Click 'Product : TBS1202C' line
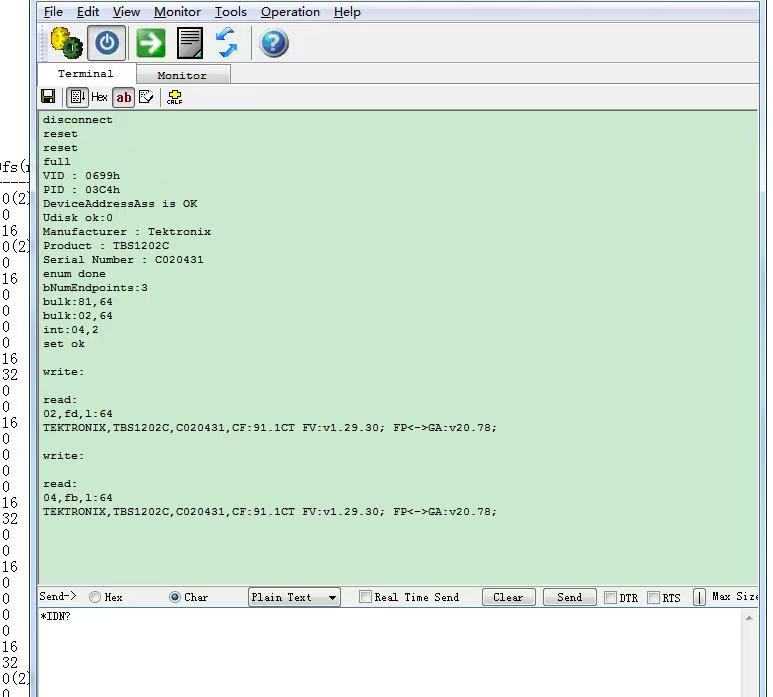773x697 pixels. (x=106, y=245)
